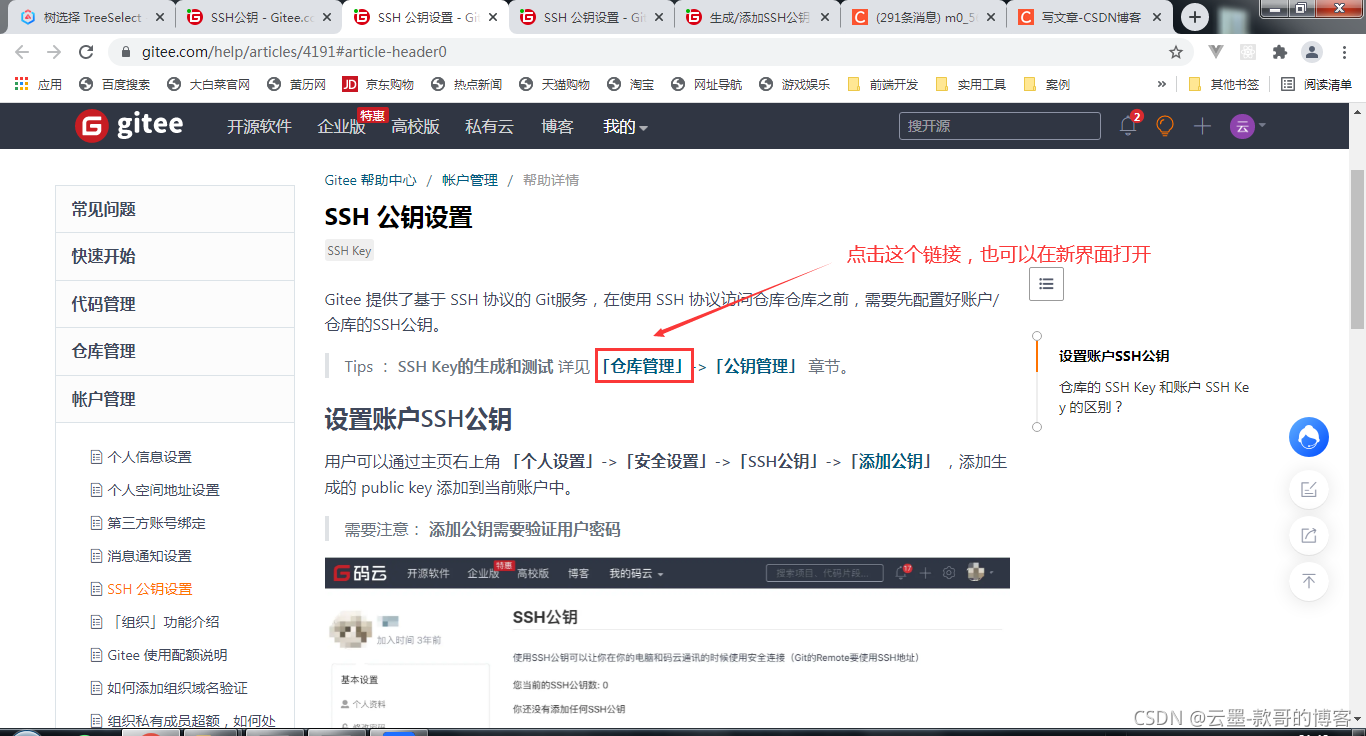Click the browser address bar URL
Viewport: 1366px width, 736px height.
tap(293, 52)
